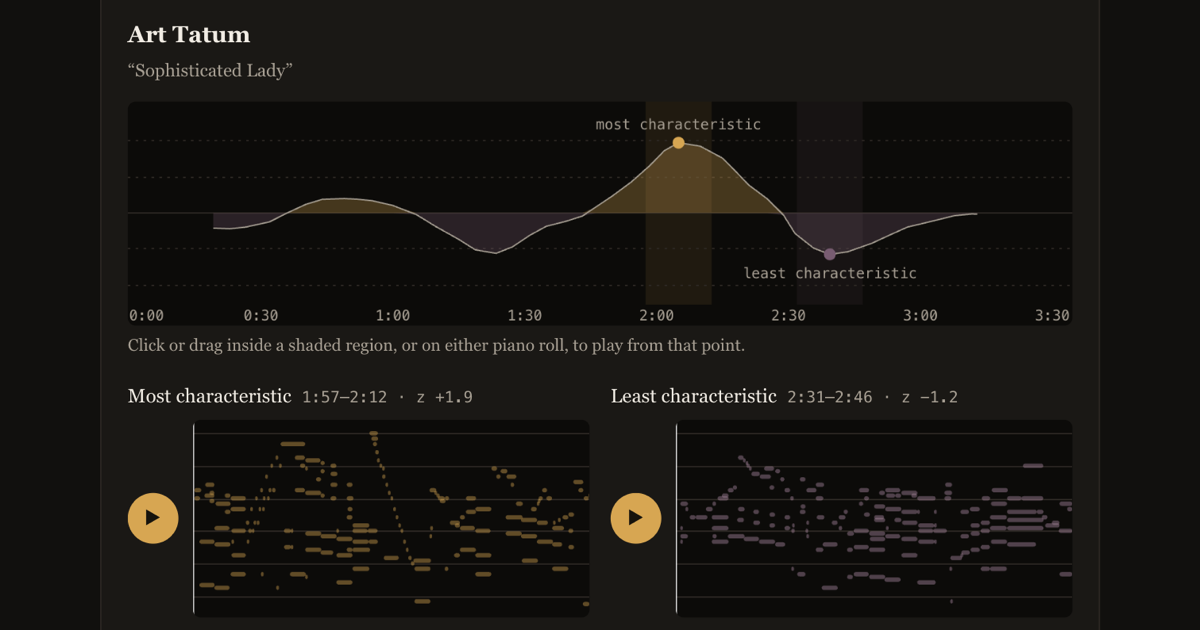Click the "Sophisticated Lady" song title
This screenshot has height=630, width=1200.
pyautogui.click(x=210, y=71)
